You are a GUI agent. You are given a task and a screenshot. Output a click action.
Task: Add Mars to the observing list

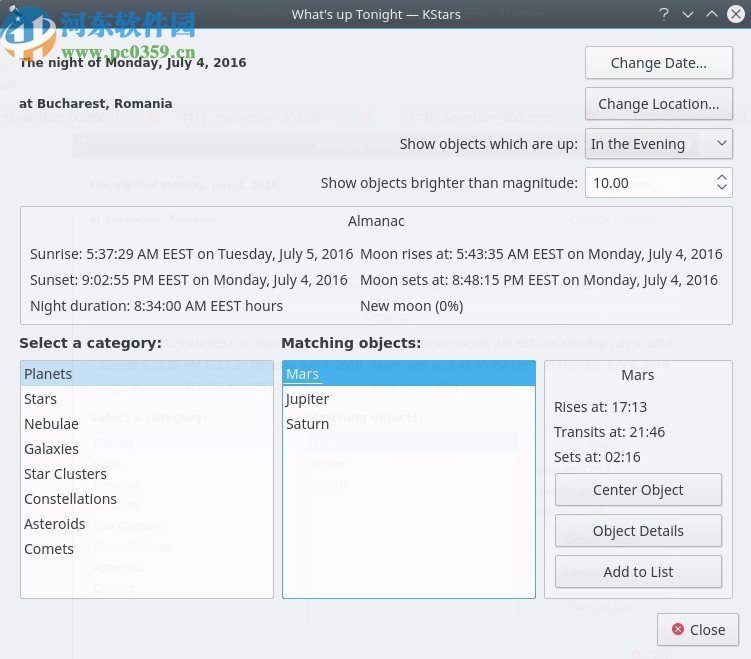pos(638,572)
